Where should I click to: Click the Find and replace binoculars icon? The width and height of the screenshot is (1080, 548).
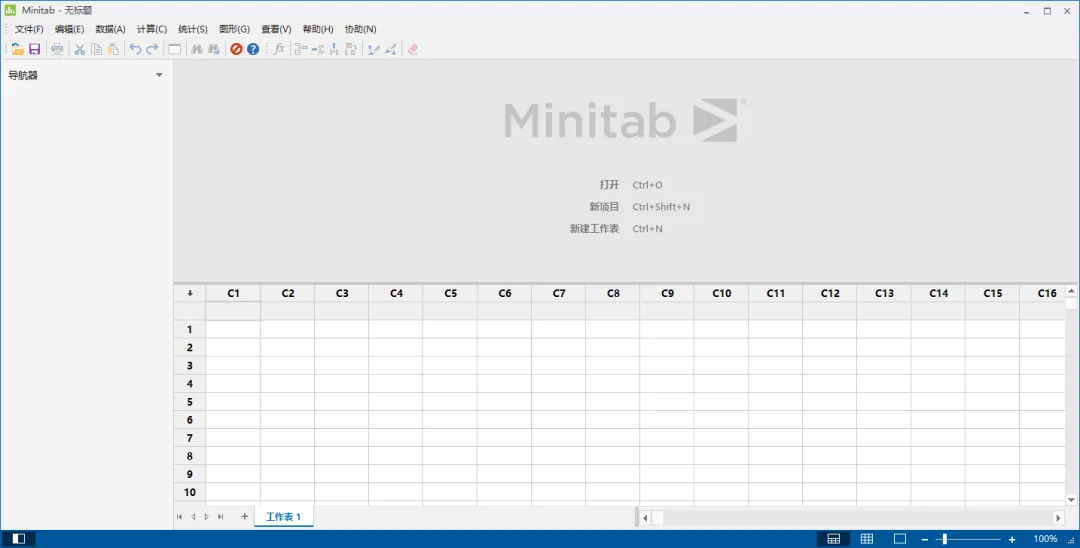click(x=214, y=49)
